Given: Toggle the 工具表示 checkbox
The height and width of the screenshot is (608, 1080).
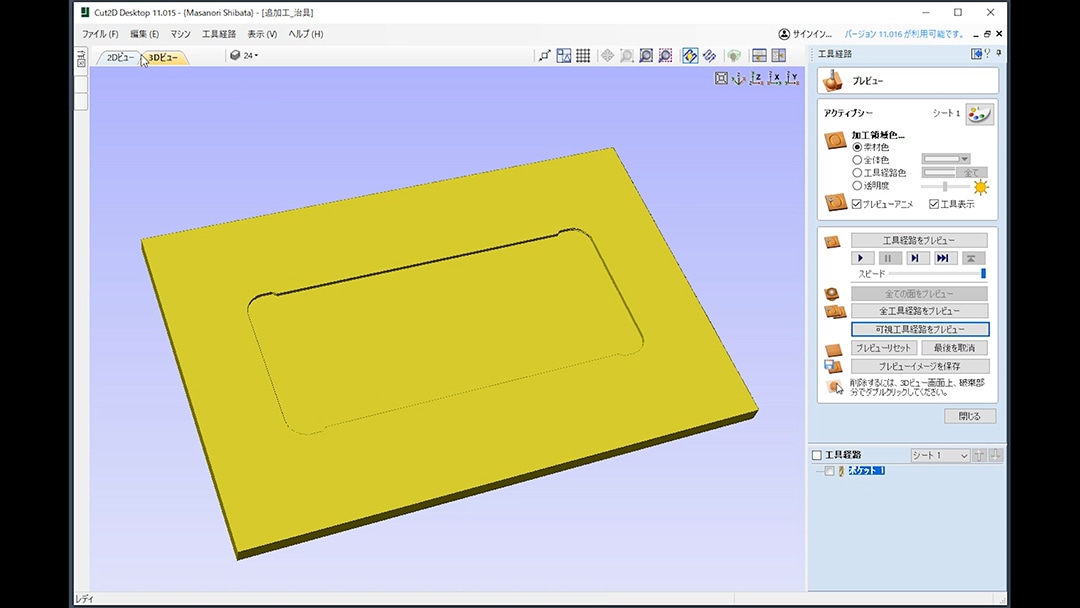Looking at the screenshot, I should [934, 204].
